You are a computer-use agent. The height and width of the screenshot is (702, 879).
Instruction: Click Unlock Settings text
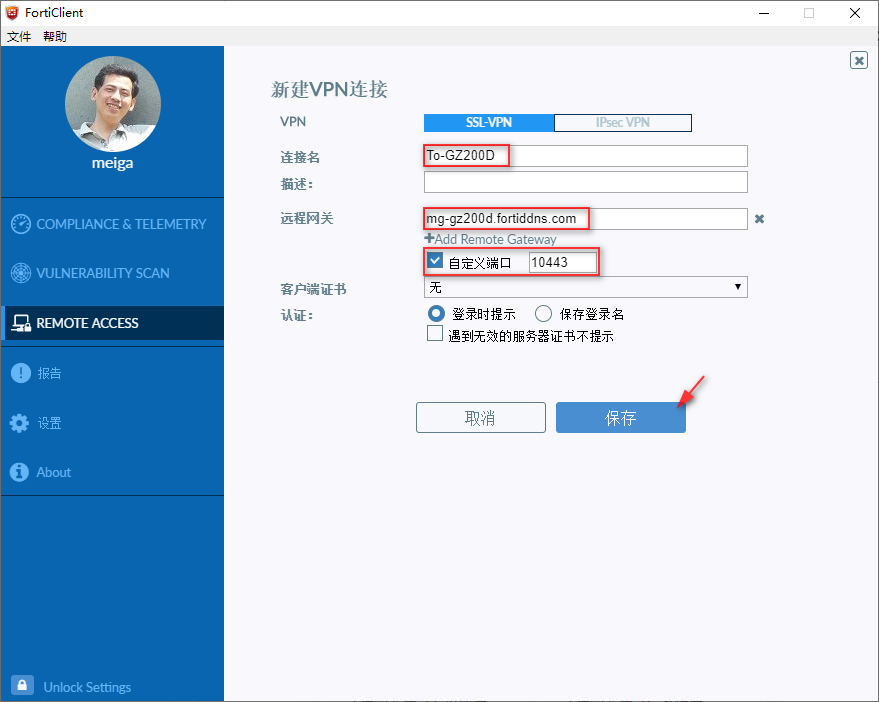click(87, 687)
